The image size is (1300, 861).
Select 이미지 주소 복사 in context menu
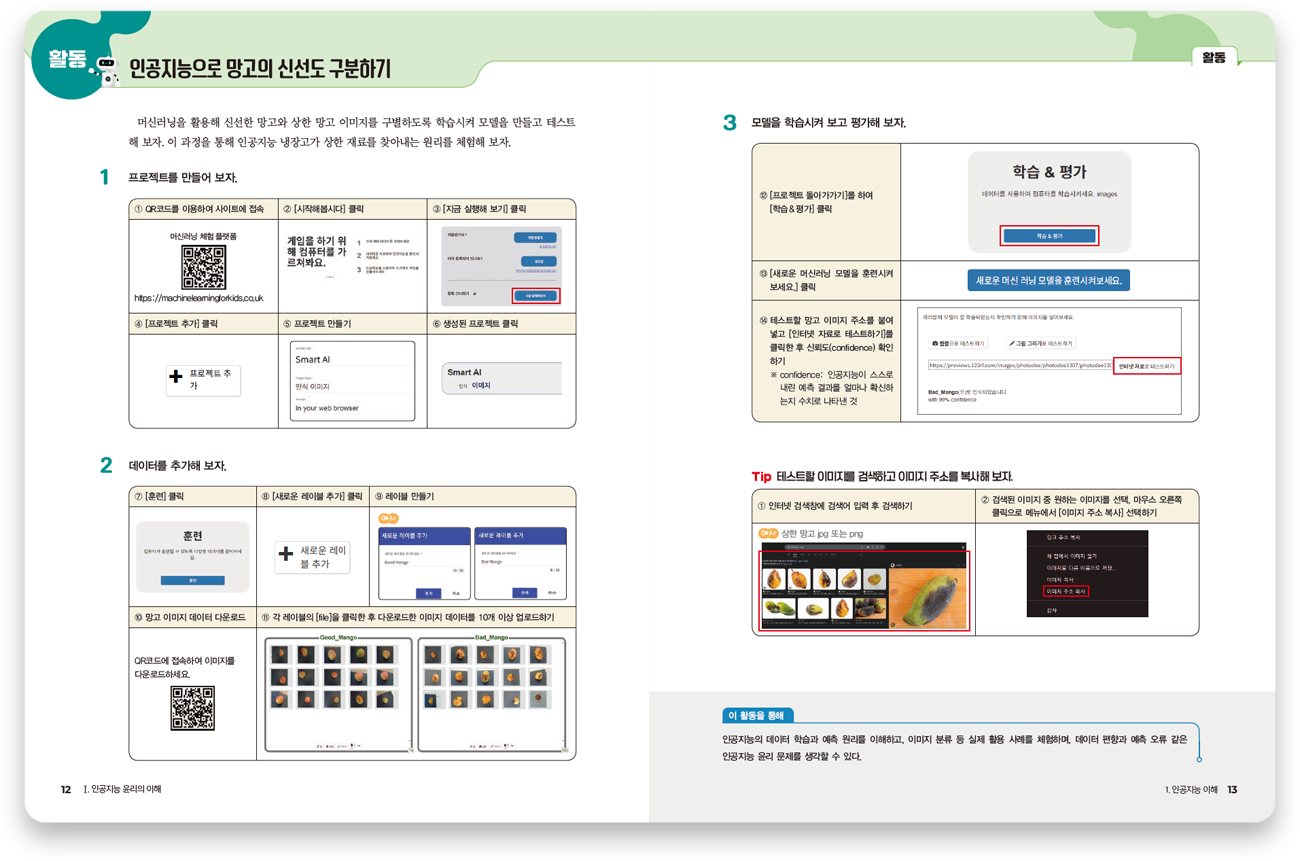1066,591
